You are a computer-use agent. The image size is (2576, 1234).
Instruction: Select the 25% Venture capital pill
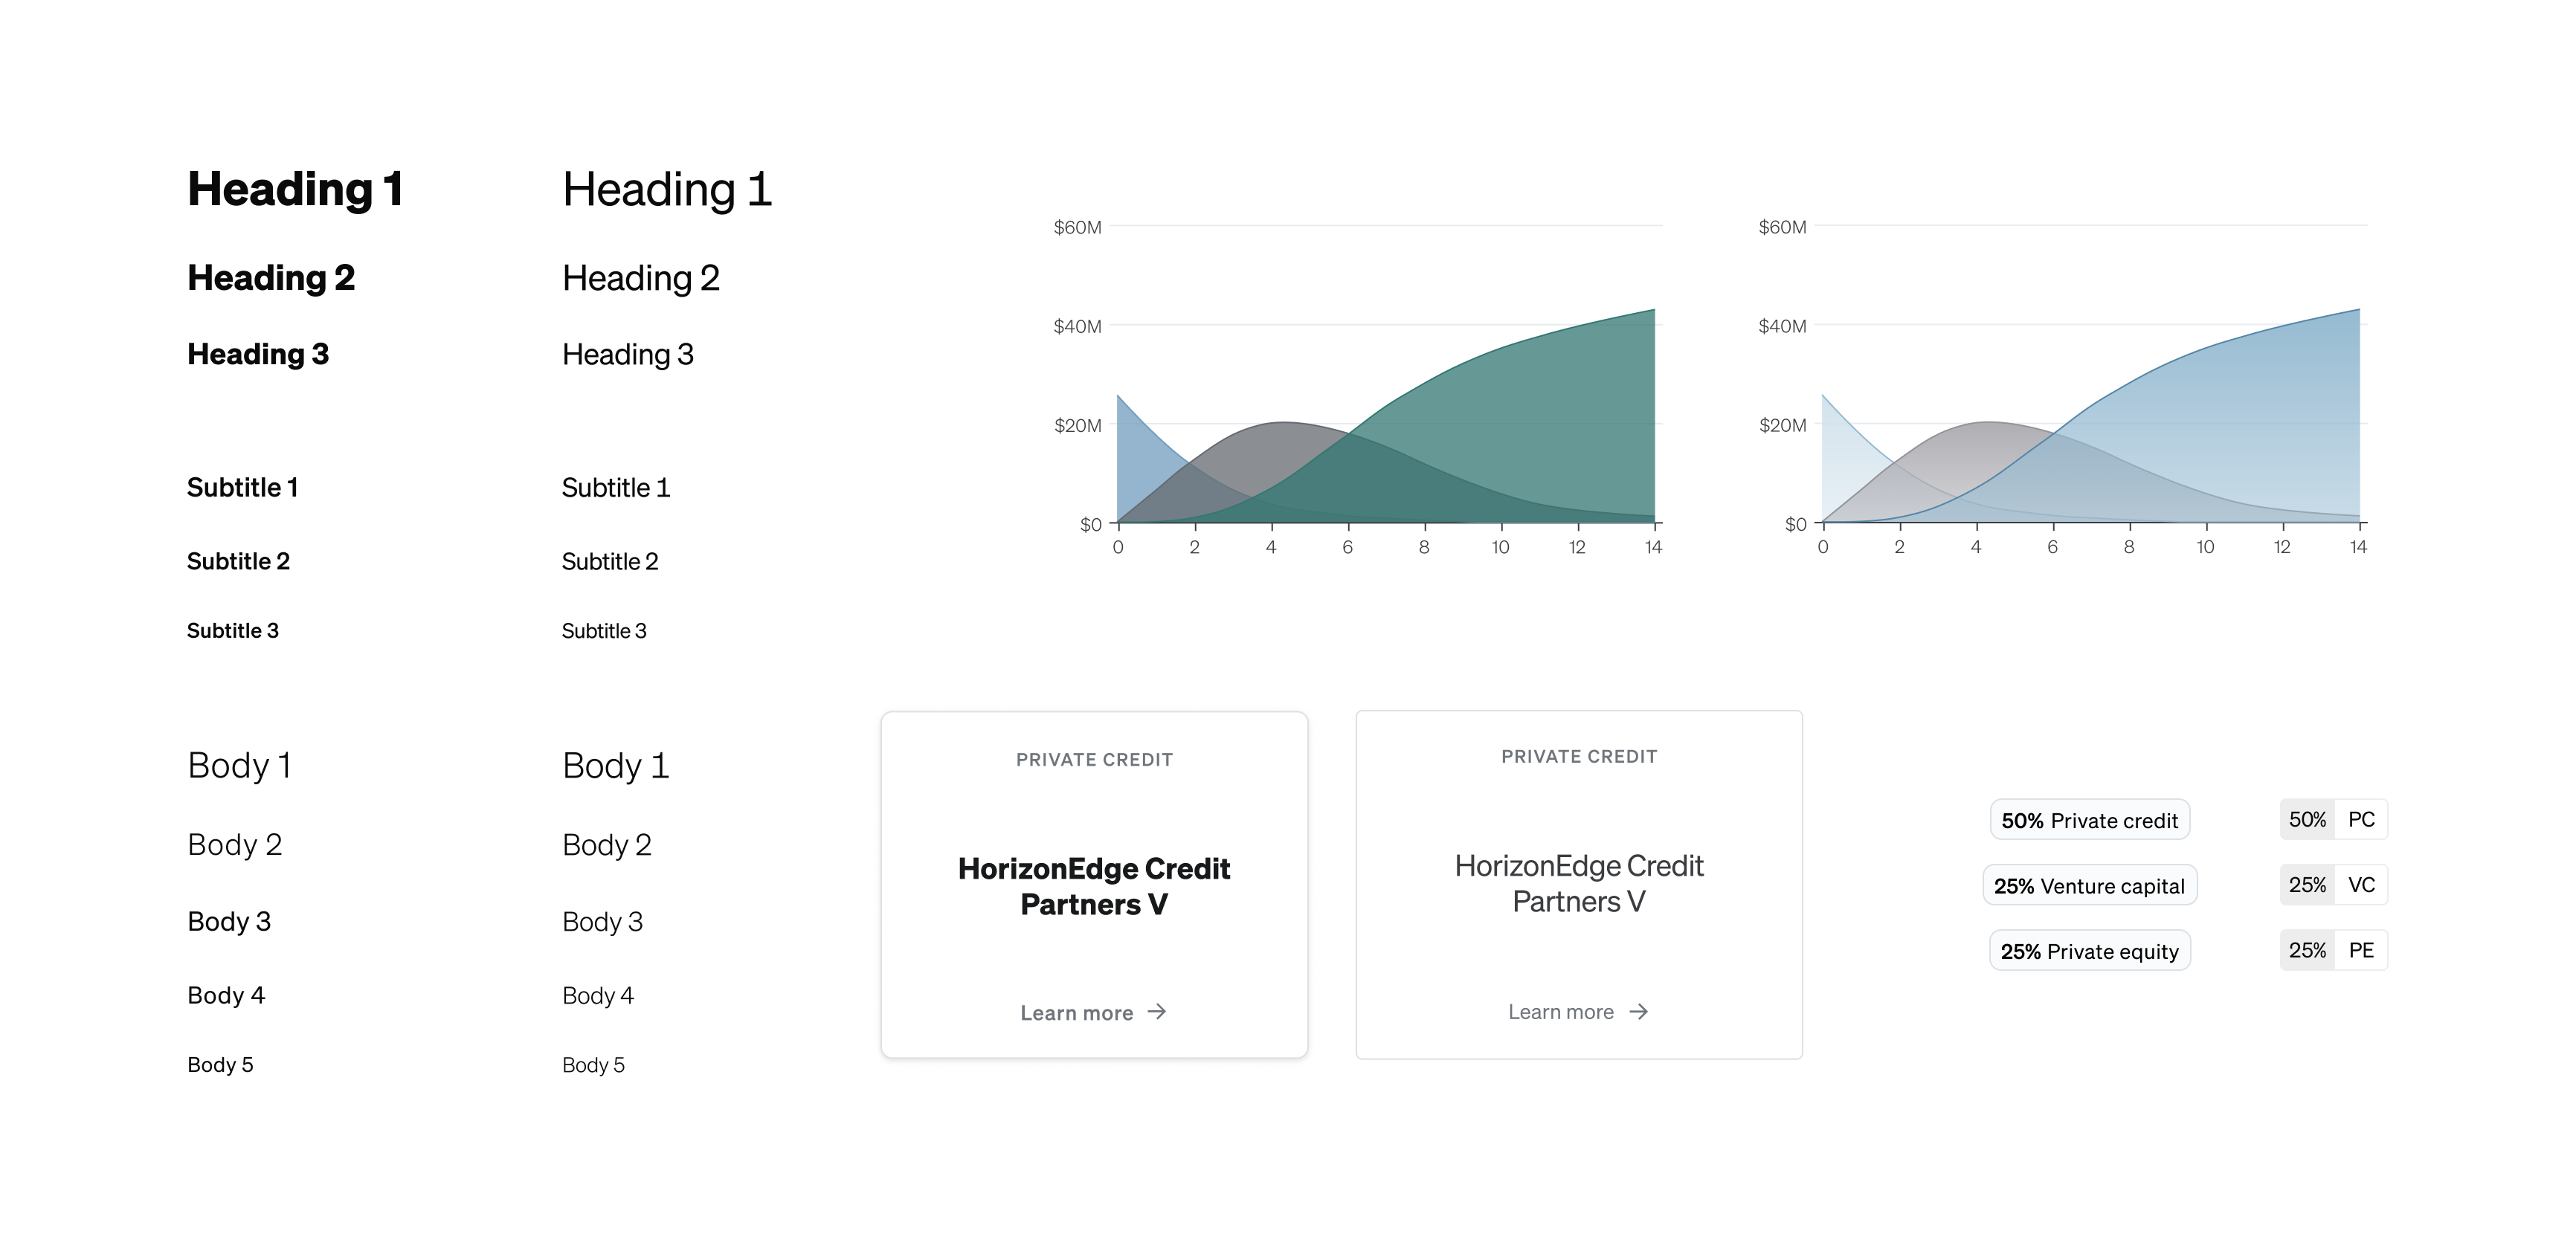point(2090,886)
